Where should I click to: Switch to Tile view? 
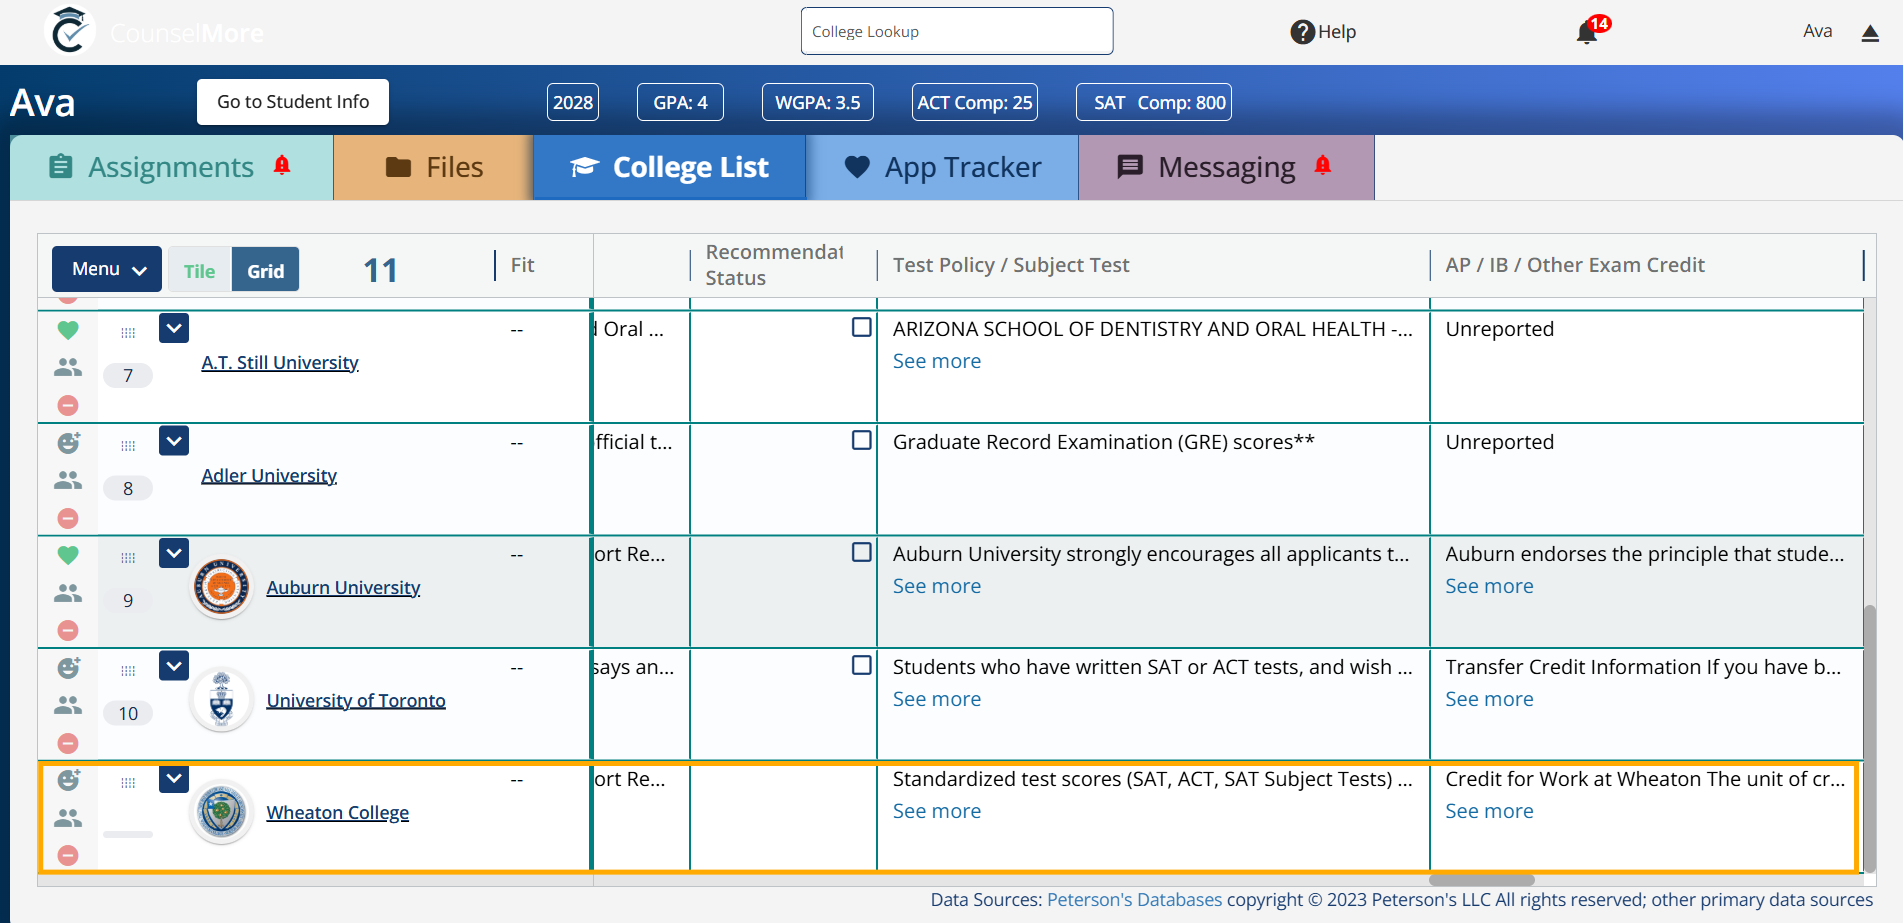pos(200,270)
